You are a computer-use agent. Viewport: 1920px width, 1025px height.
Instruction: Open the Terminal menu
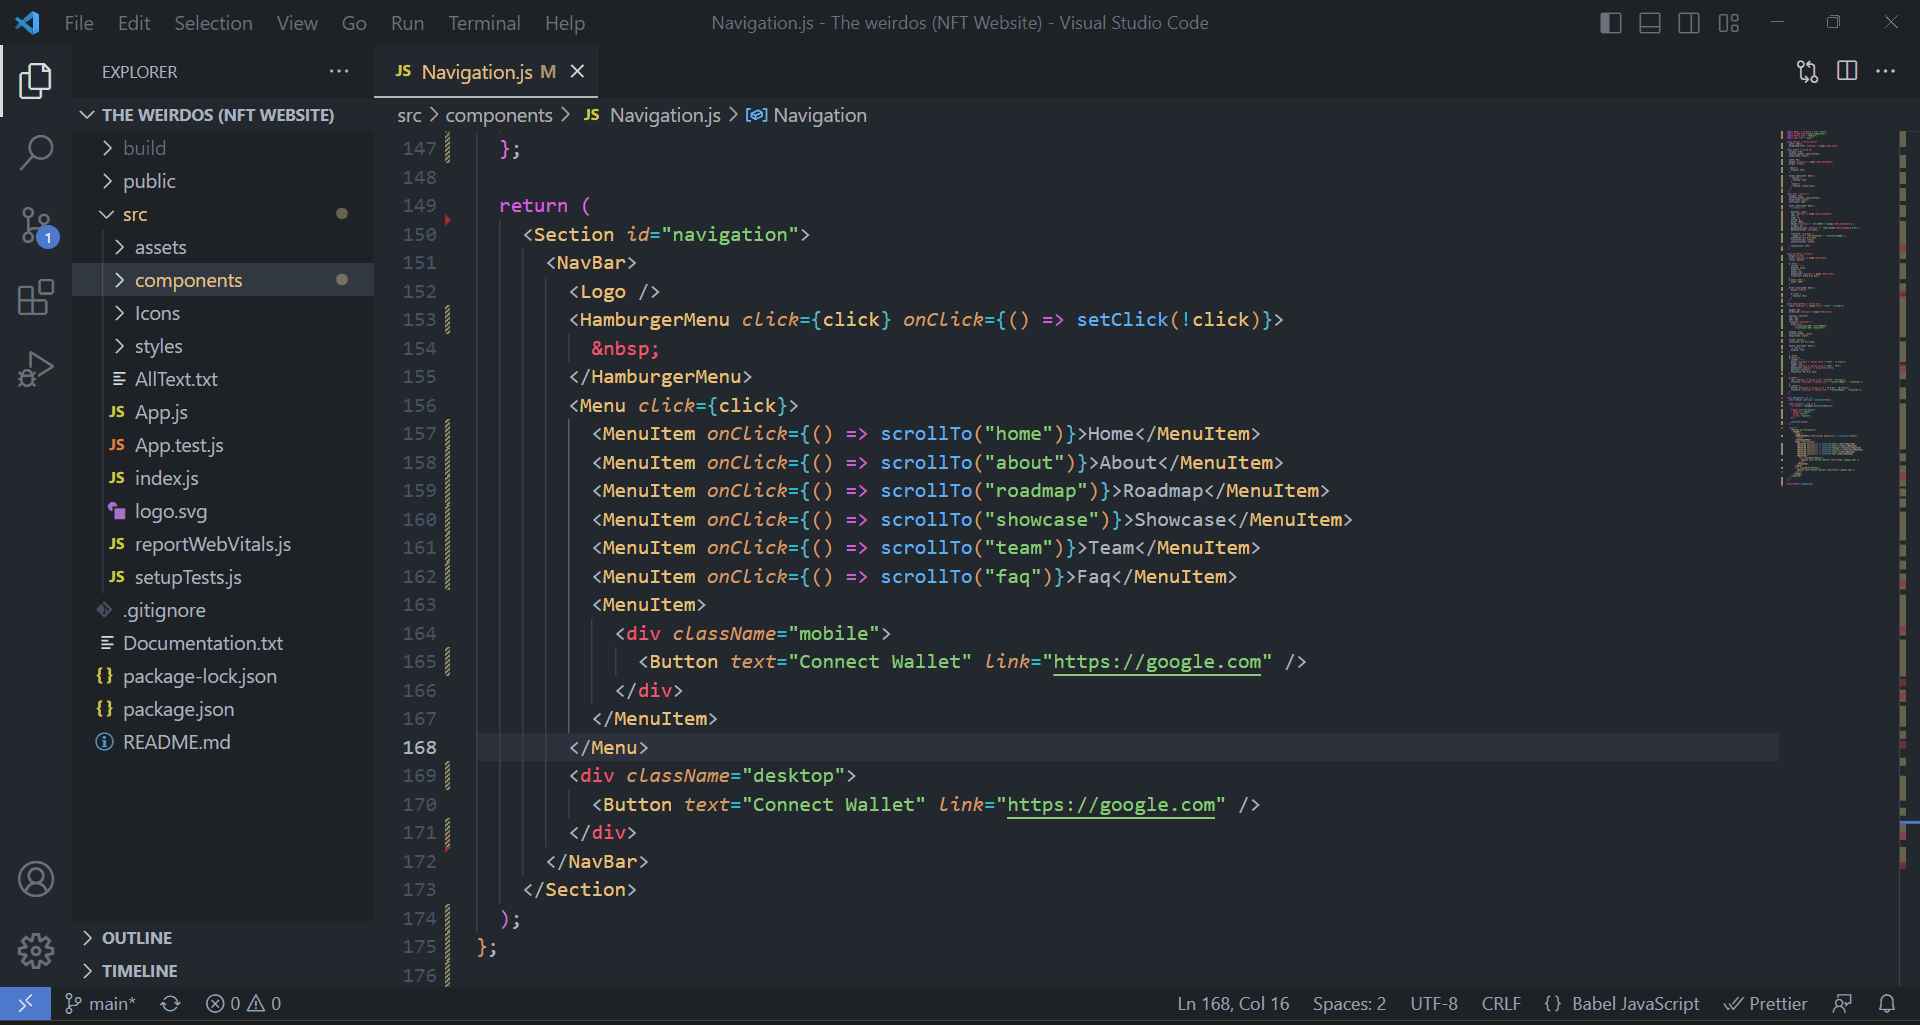coord(484,22)
